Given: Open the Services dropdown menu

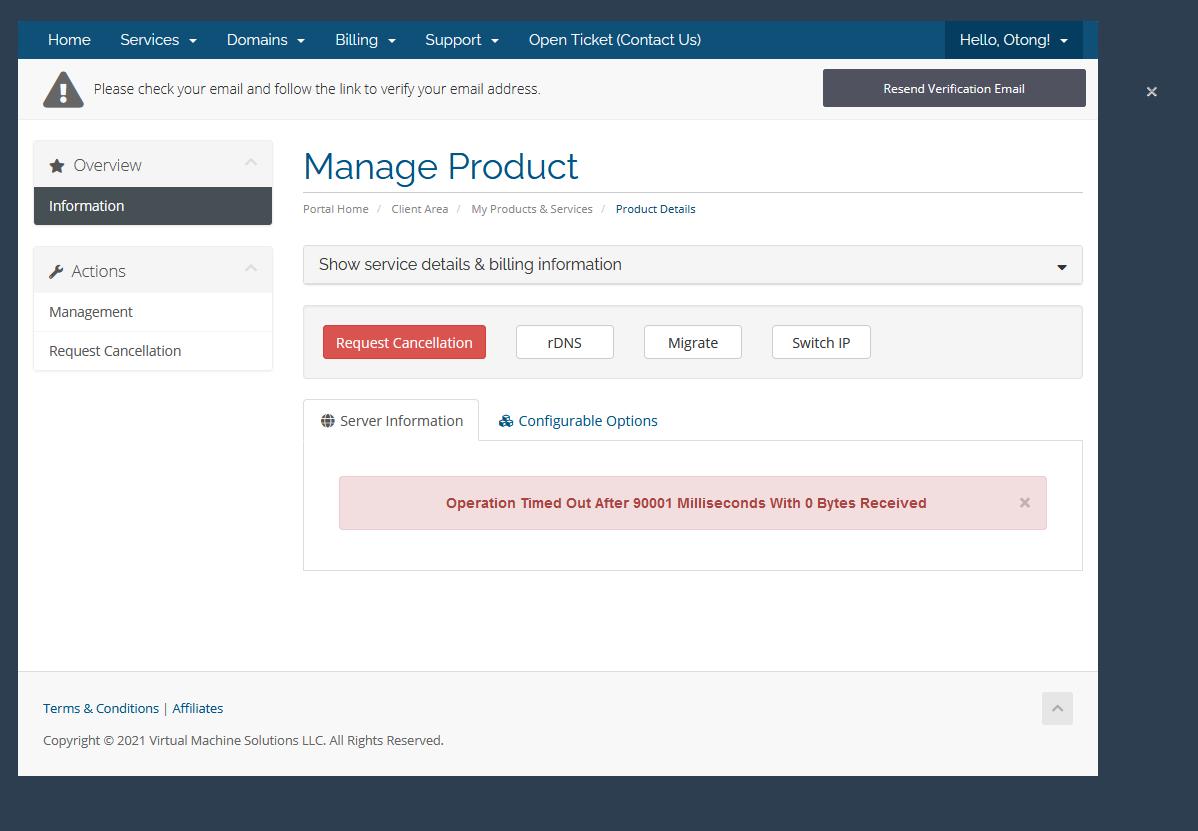Looking at the screenshot, I should coord(158,40).
